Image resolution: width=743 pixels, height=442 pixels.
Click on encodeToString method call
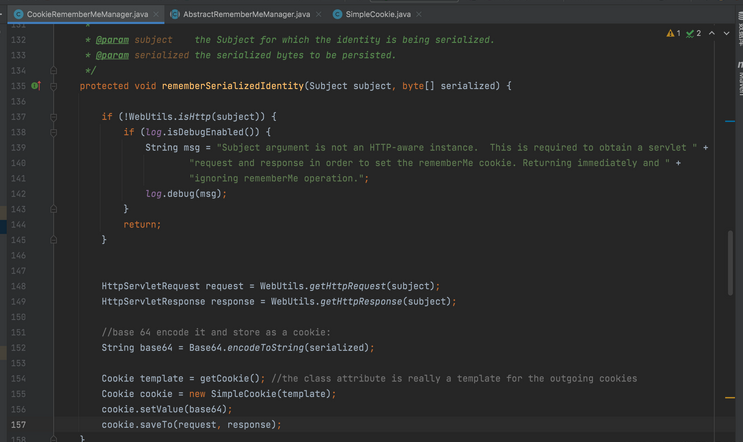tap(265, 348)
